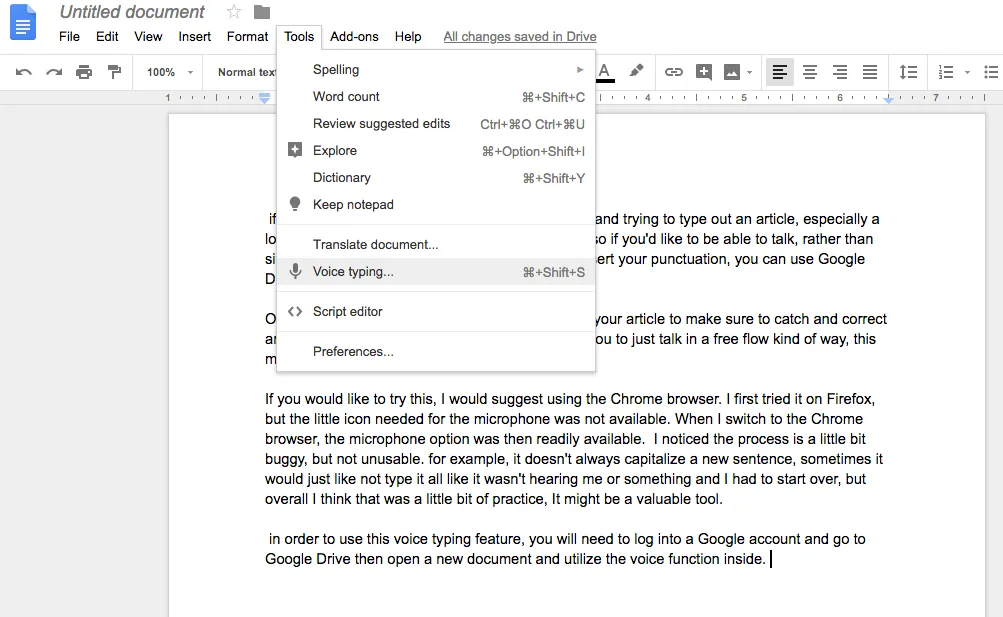Click the Google Docs home icon
This screenshot has width=1003, height=617.
tap(23, 22)
